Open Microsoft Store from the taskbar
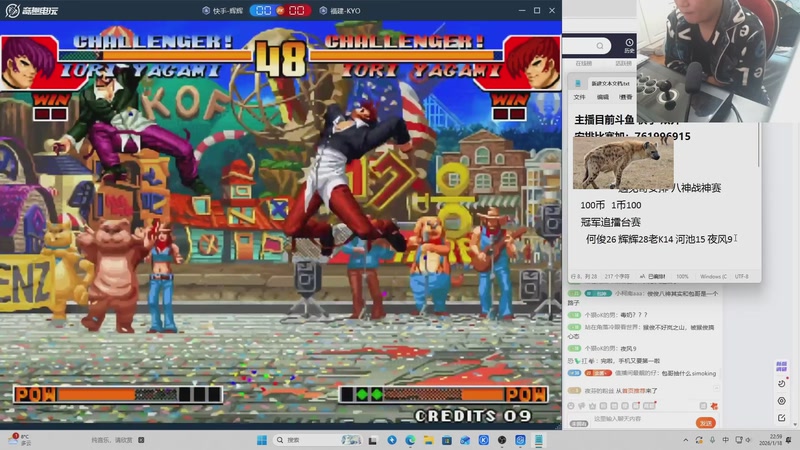 tap(446, 440)
